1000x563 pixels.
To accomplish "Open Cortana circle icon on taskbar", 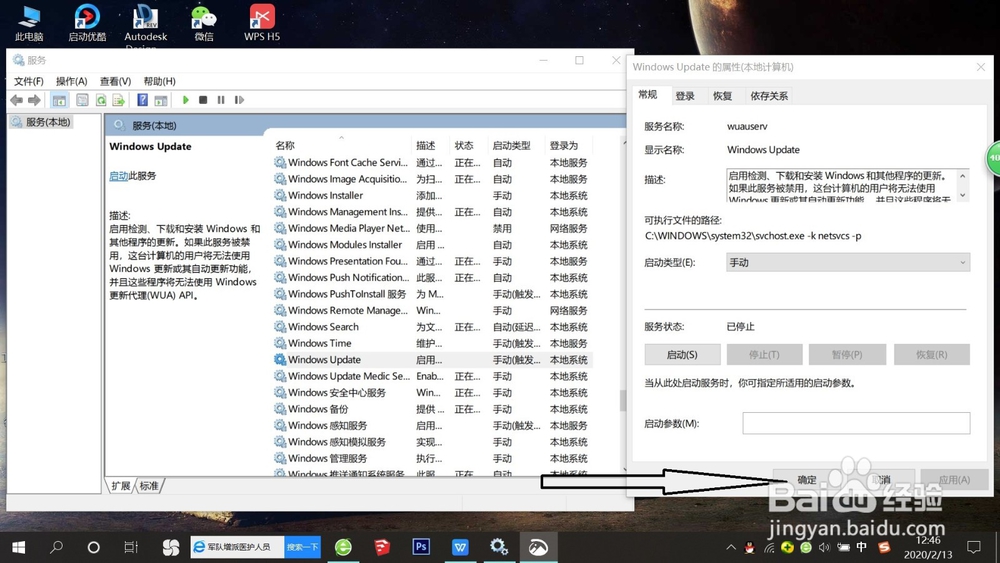I will 93,547.
